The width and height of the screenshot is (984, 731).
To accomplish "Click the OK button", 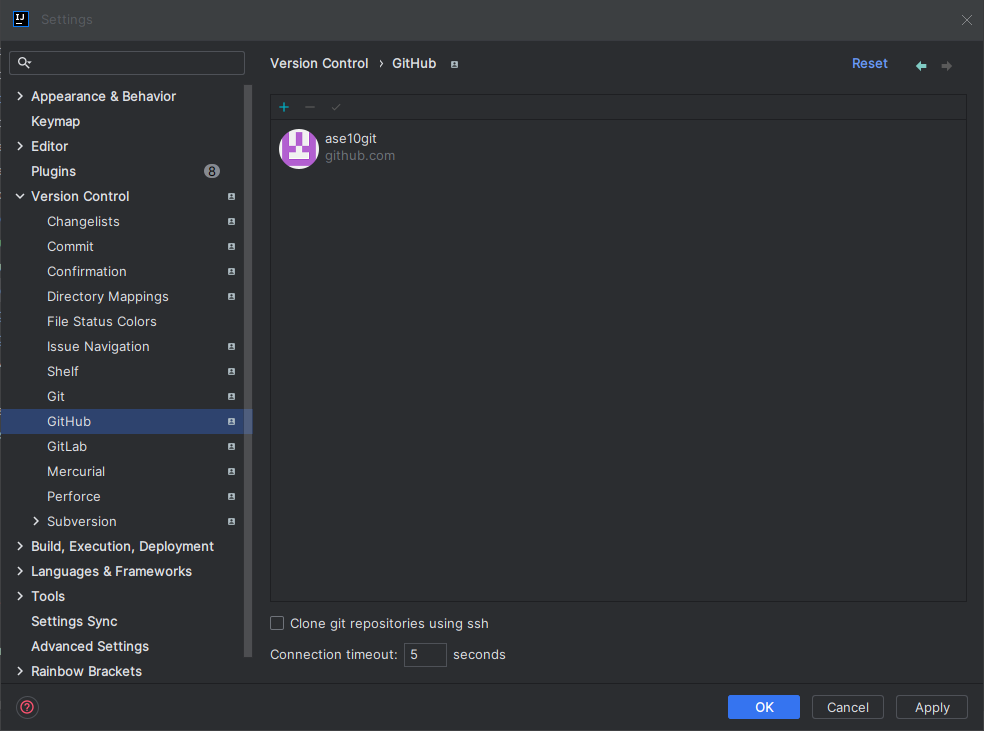I will 764,707.
